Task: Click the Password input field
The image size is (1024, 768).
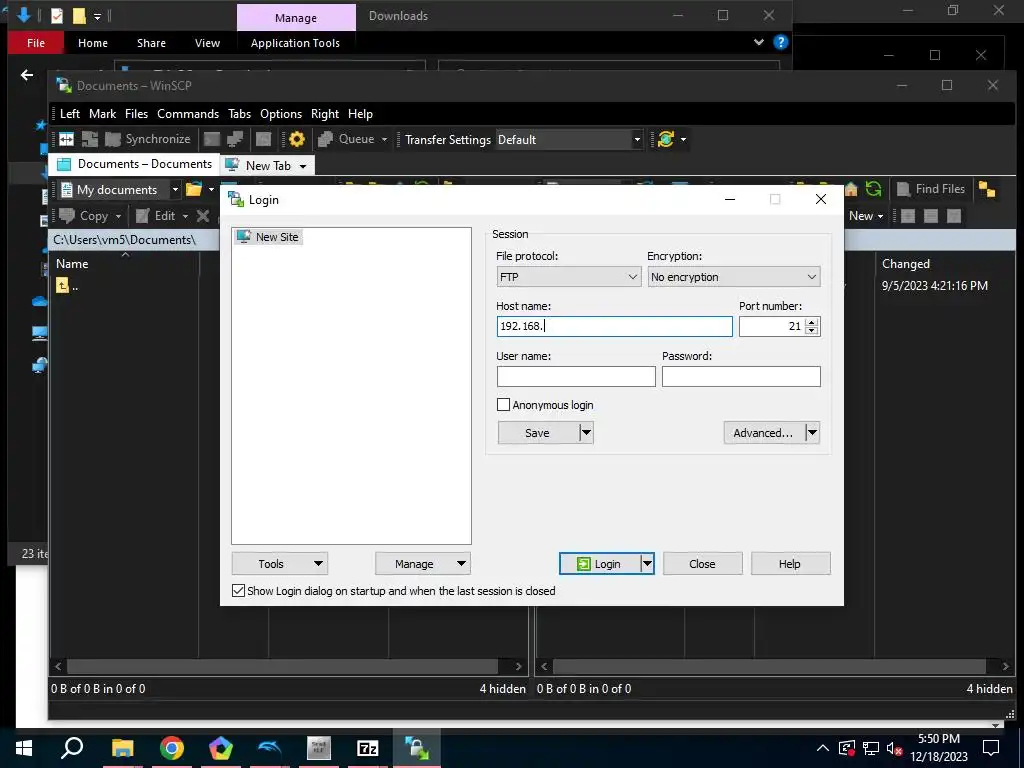Action: point(741,376)
